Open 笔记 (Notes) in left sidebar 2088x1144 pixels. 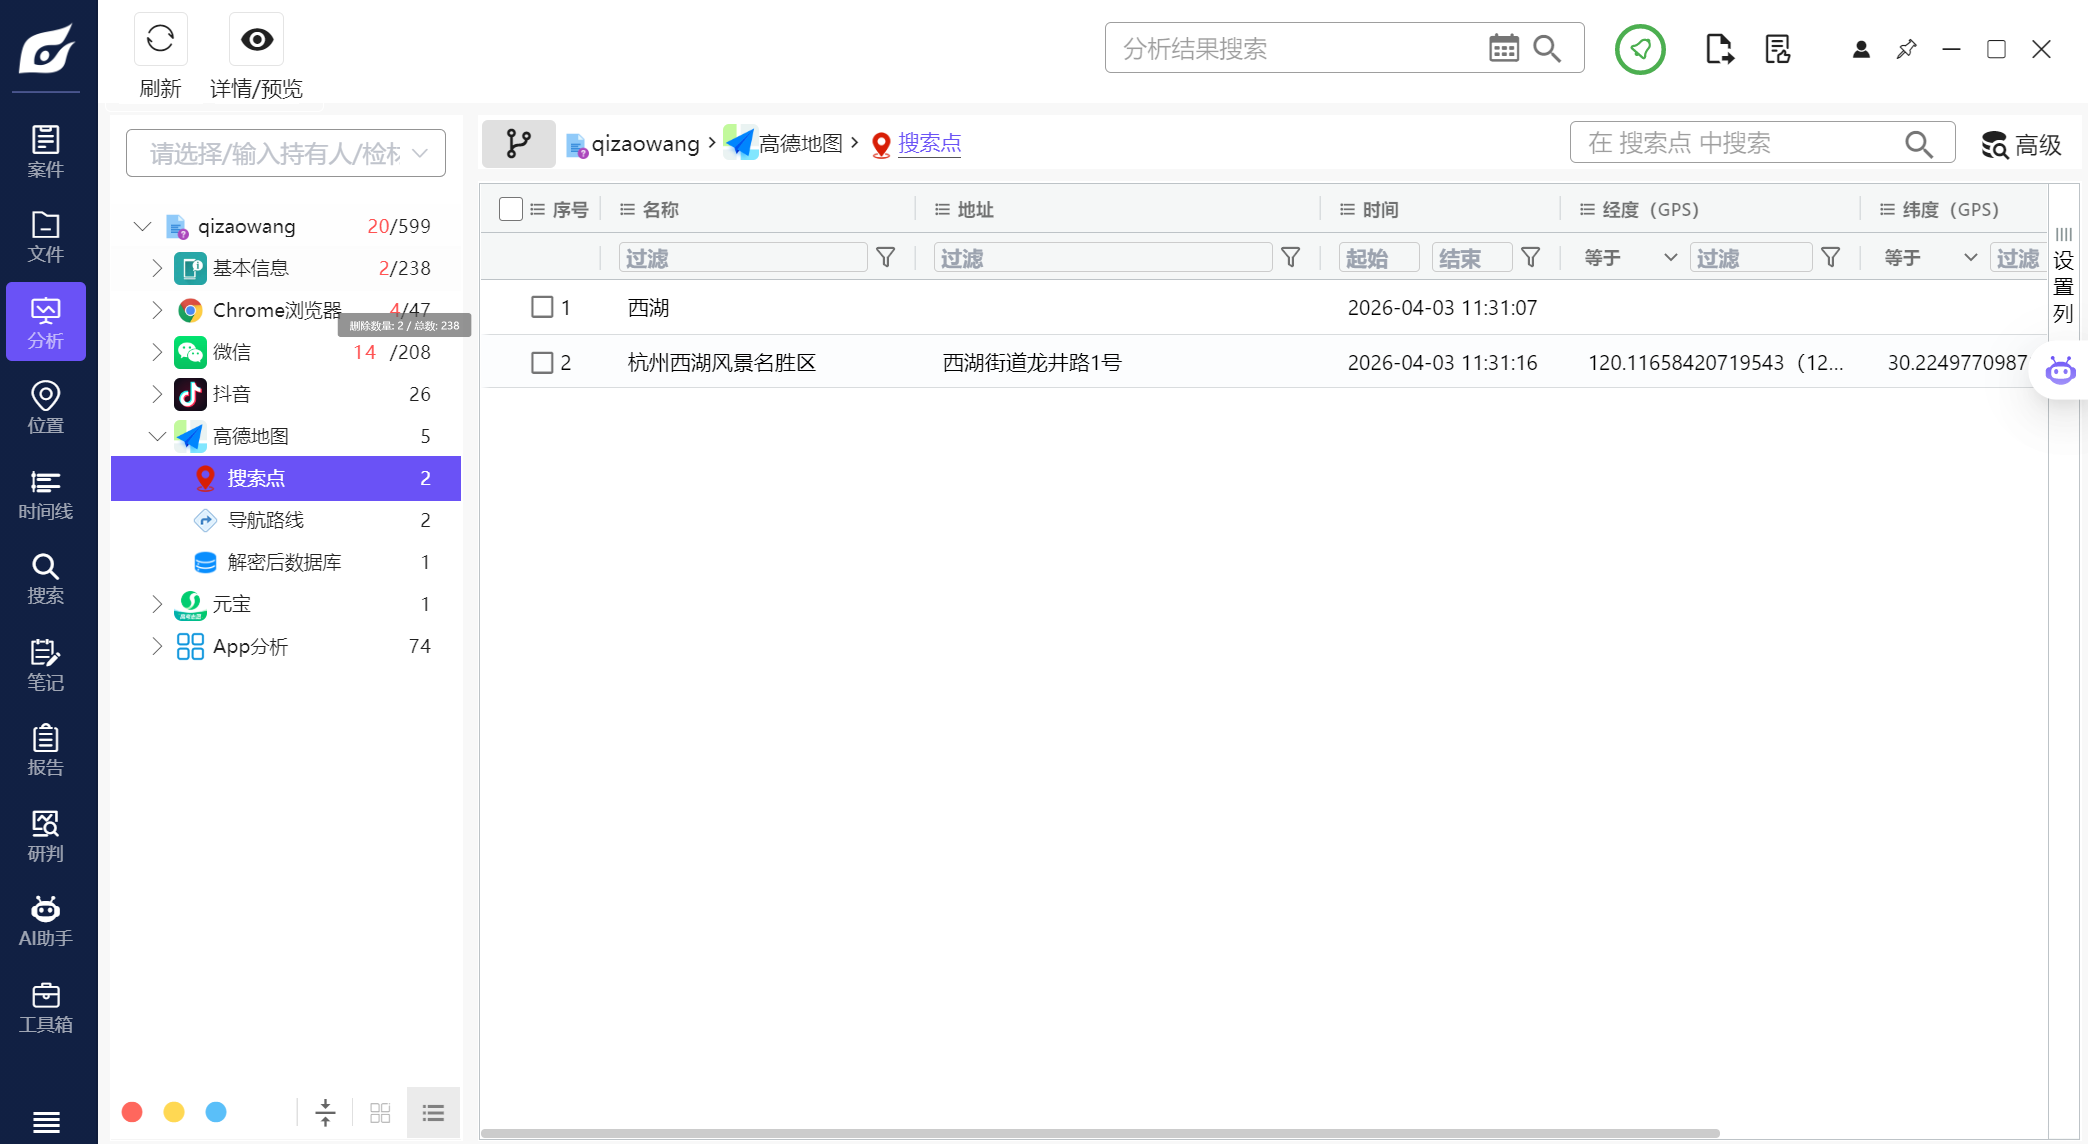click(x=46, y=665)
